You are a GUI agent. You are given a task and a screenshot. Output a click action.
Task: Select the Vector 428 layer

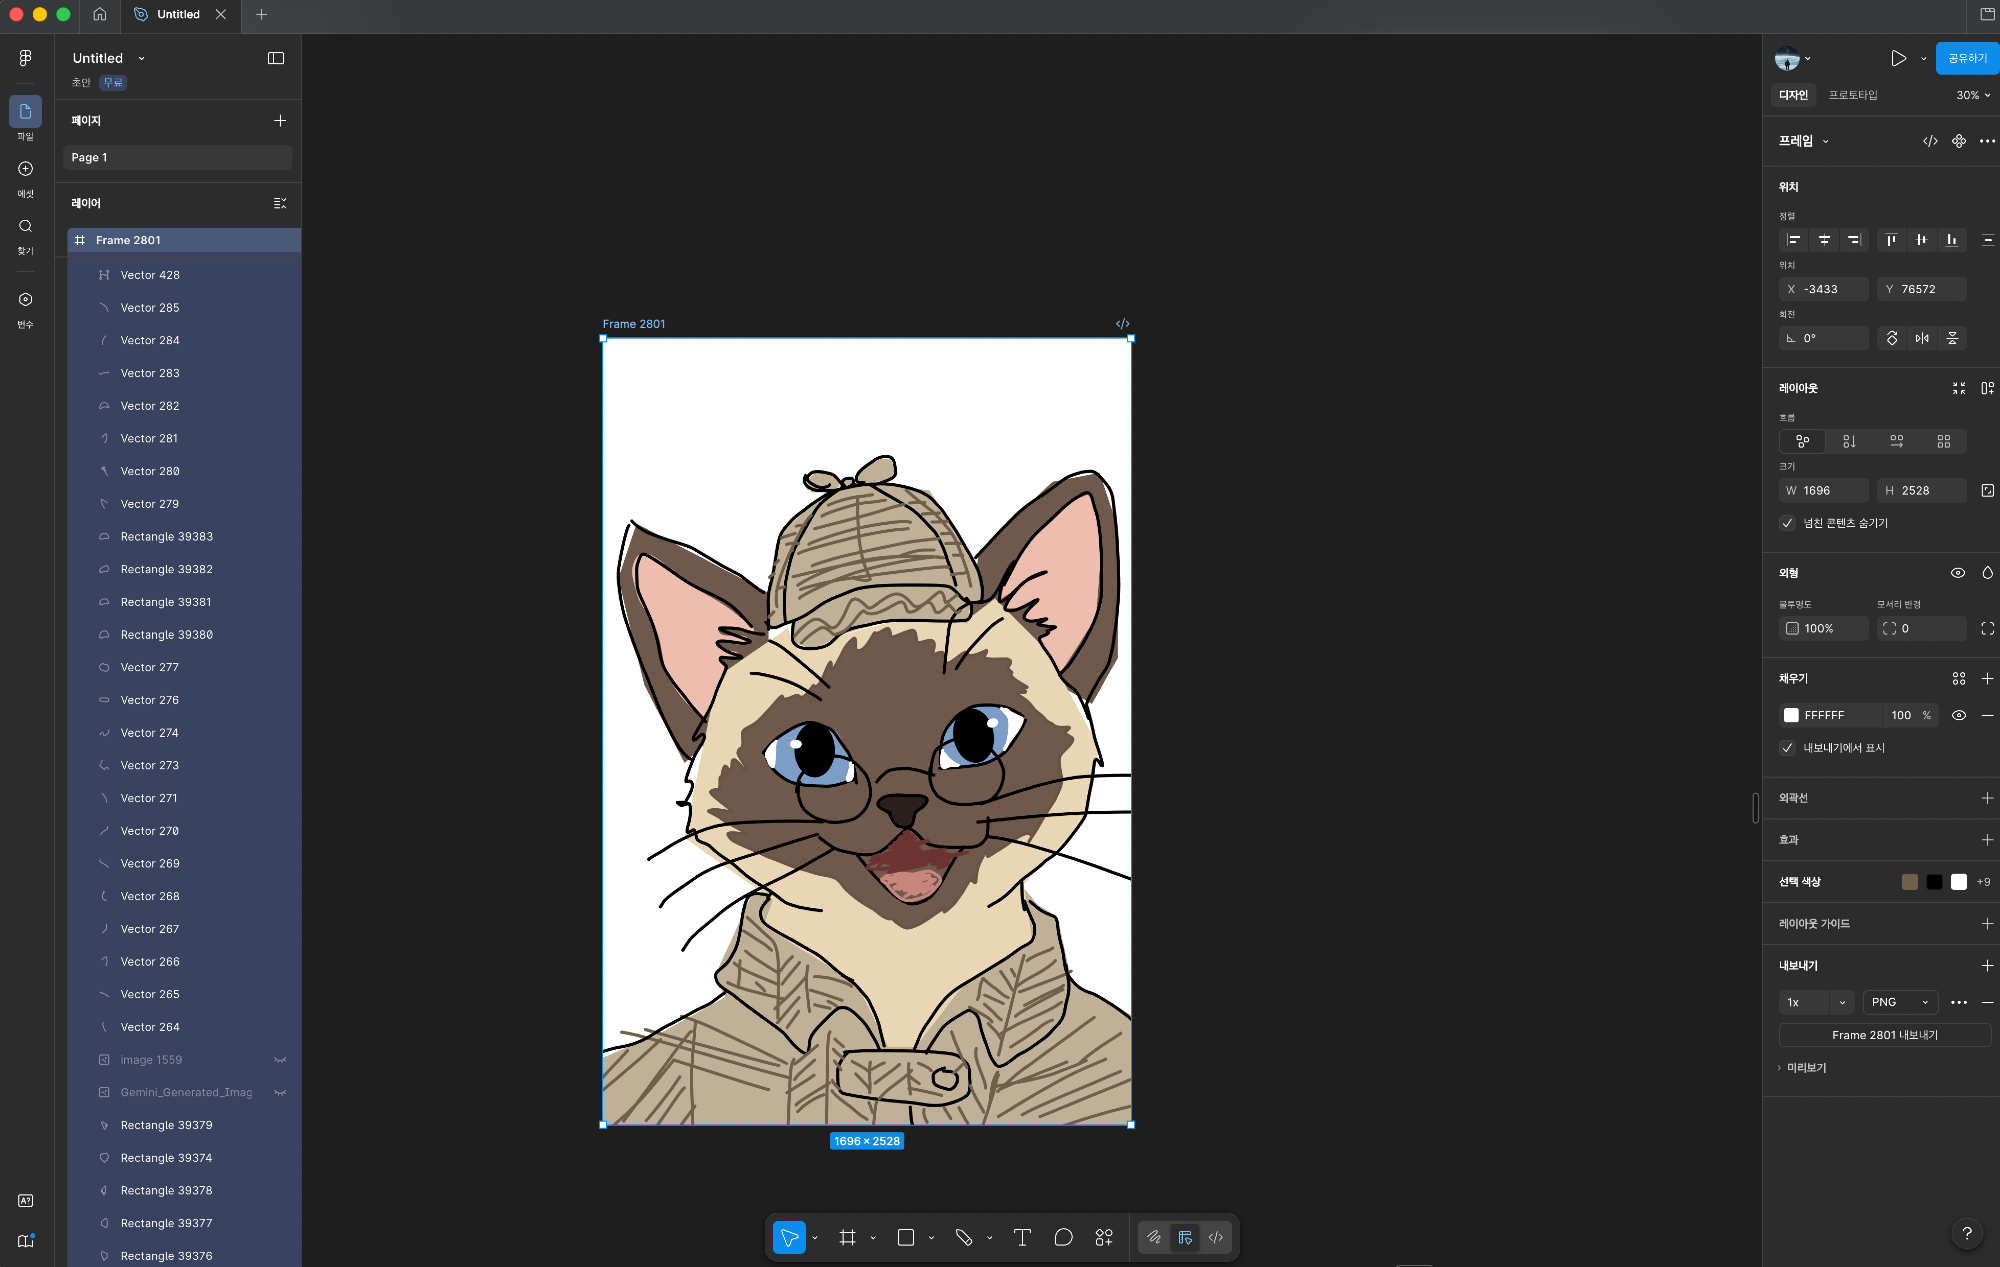click(150, 275)
